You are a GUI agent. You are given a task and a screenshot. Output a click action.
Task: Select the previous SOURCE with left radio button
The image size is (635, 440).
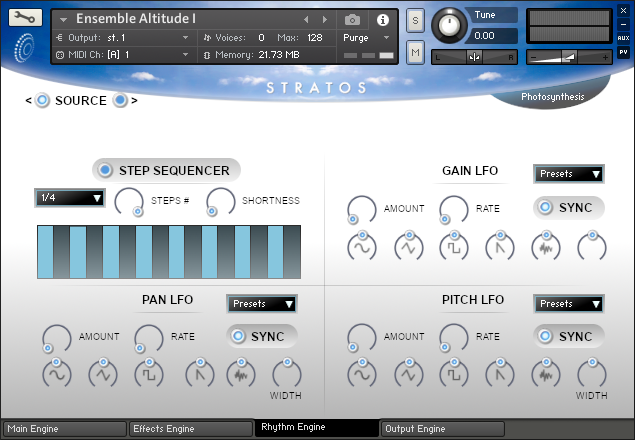click(42, 100)
